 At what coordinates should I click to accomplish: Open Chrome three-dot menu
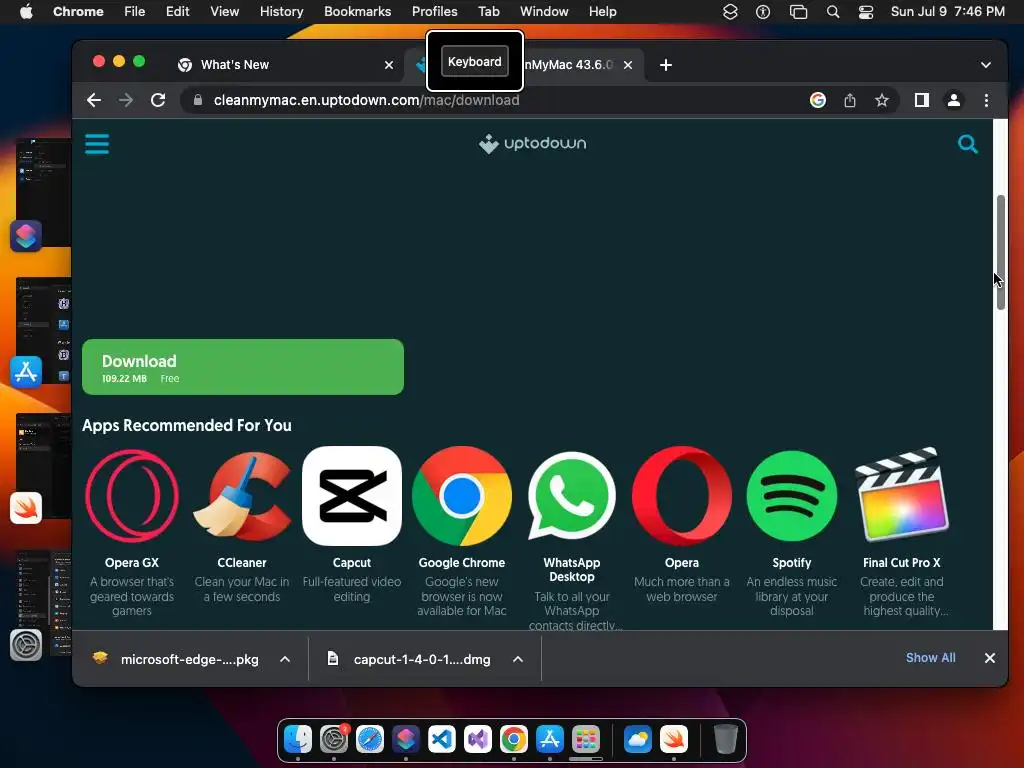tap(986, 100)
